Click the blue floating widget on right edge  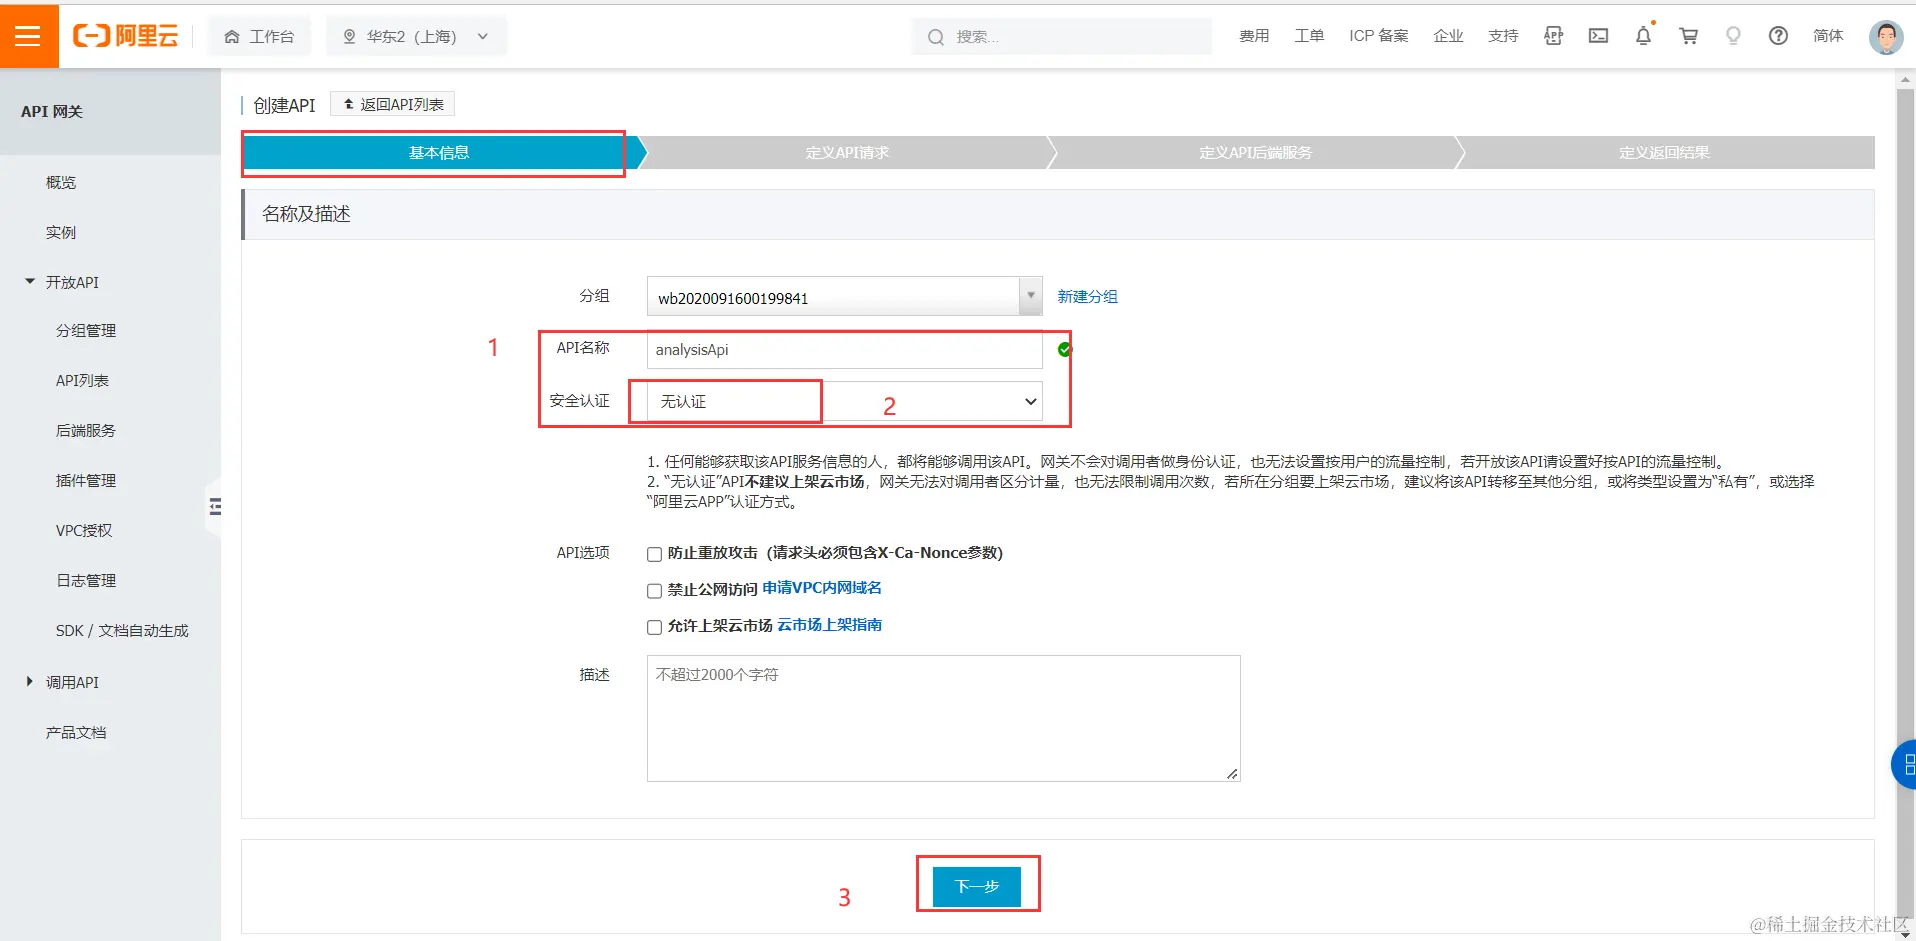pyautogui.click(x=1904, y=765)
